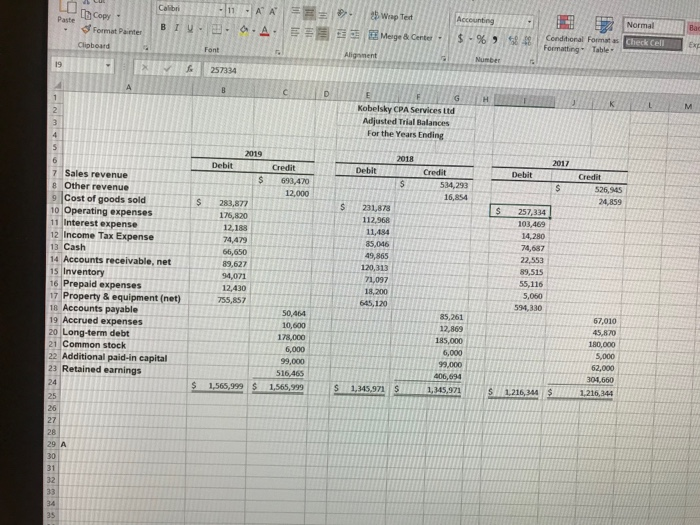Image resolution: width=700 pixels, height=525 pixels.
Task: Open Number format dialog launcher
Action: click(532, 61)
